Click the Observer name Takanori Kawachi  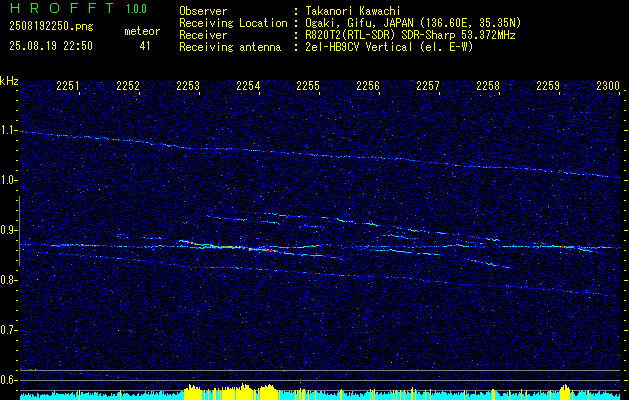point(351,11)
